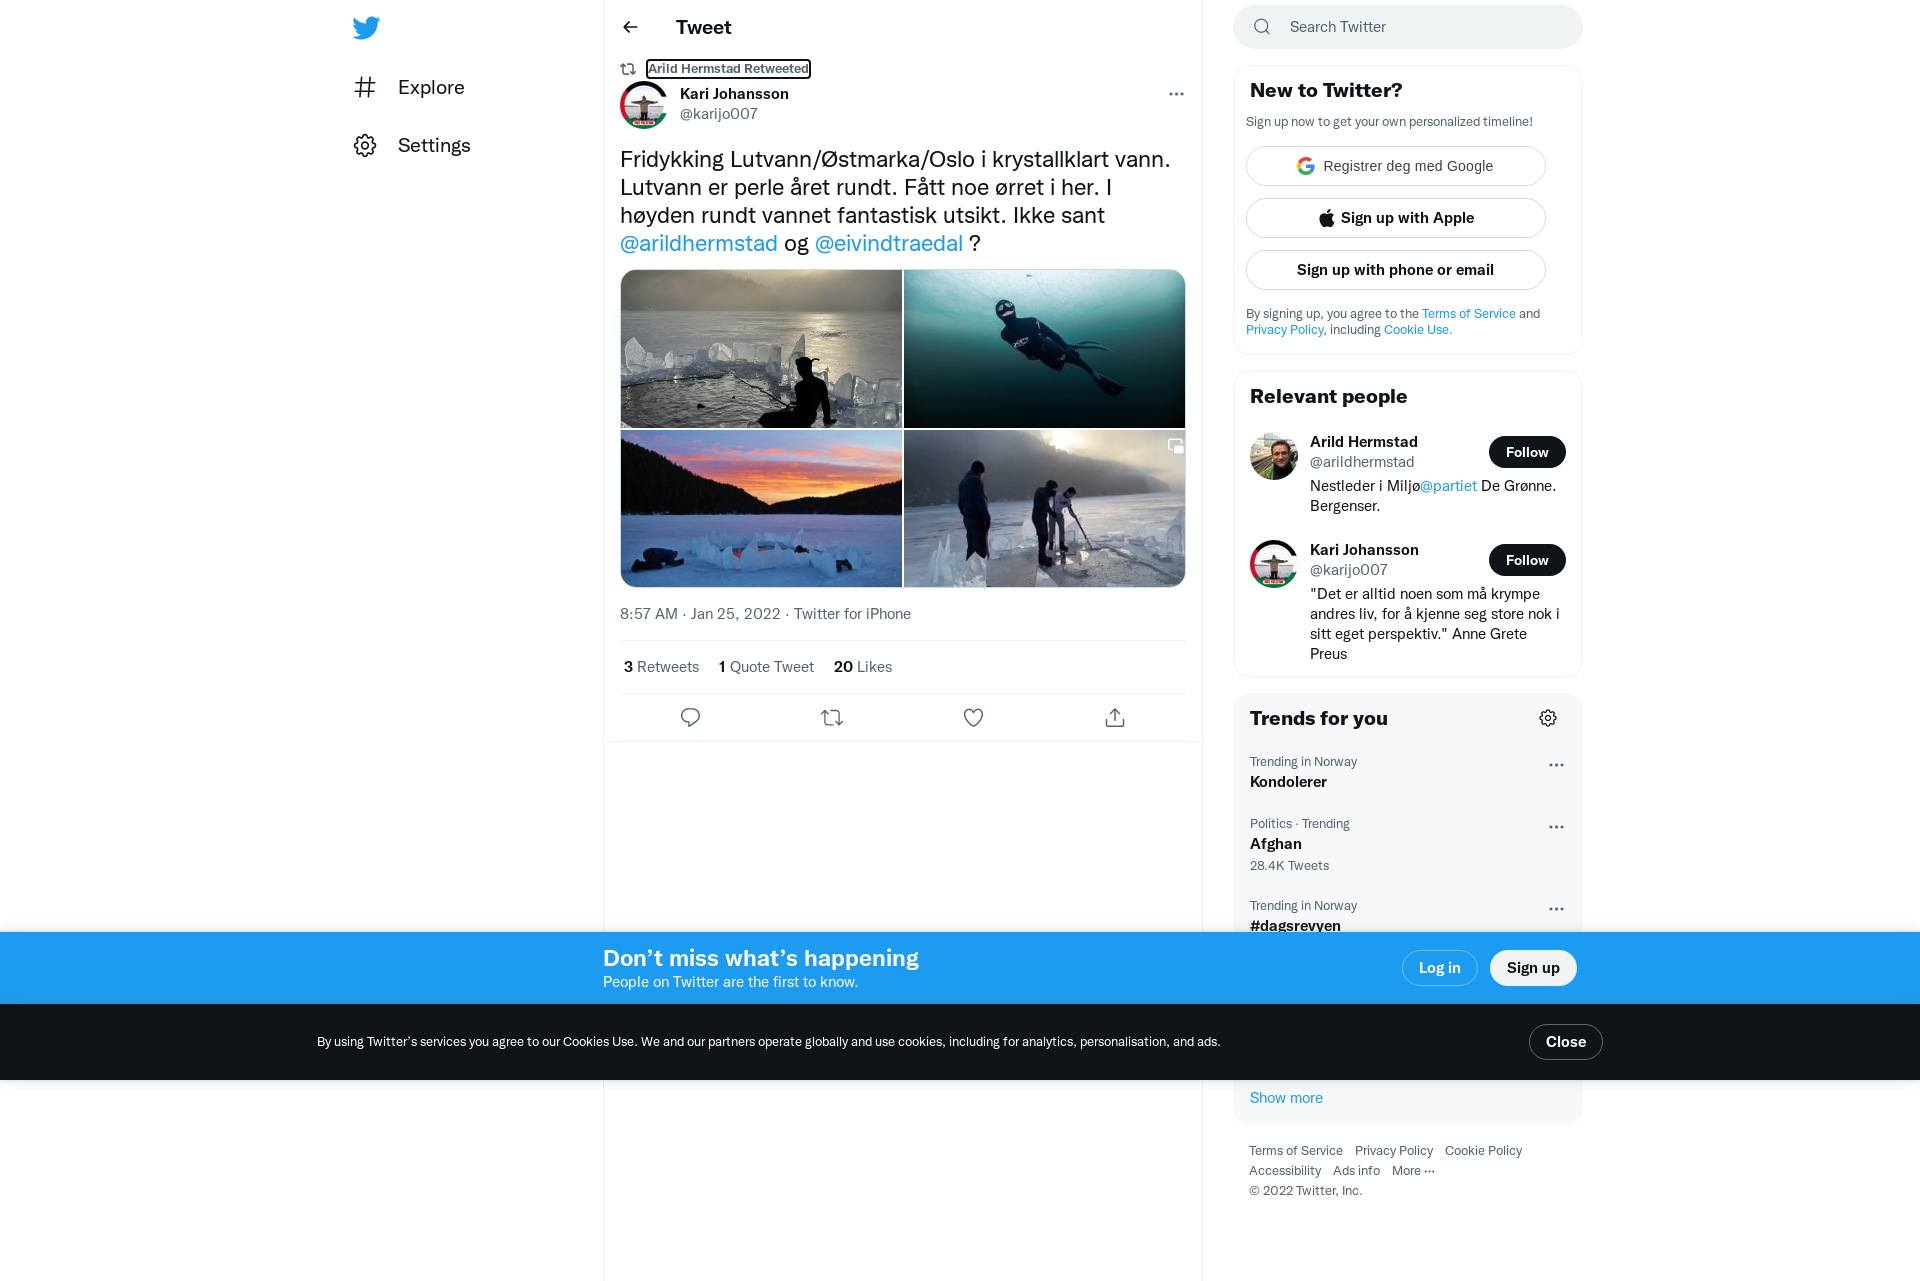Open the tweet's three-dot more menu
Screen dimensions: 1920x1281
(1176, 94)
